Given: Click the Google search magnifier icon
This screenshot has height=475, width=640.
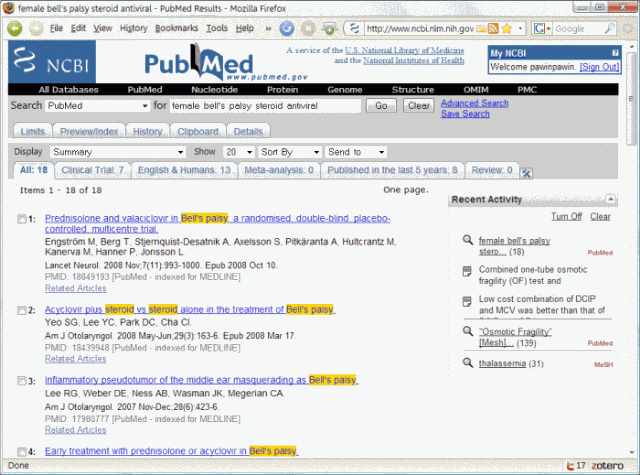Looking at the screenshot, I should coord(609,29).
